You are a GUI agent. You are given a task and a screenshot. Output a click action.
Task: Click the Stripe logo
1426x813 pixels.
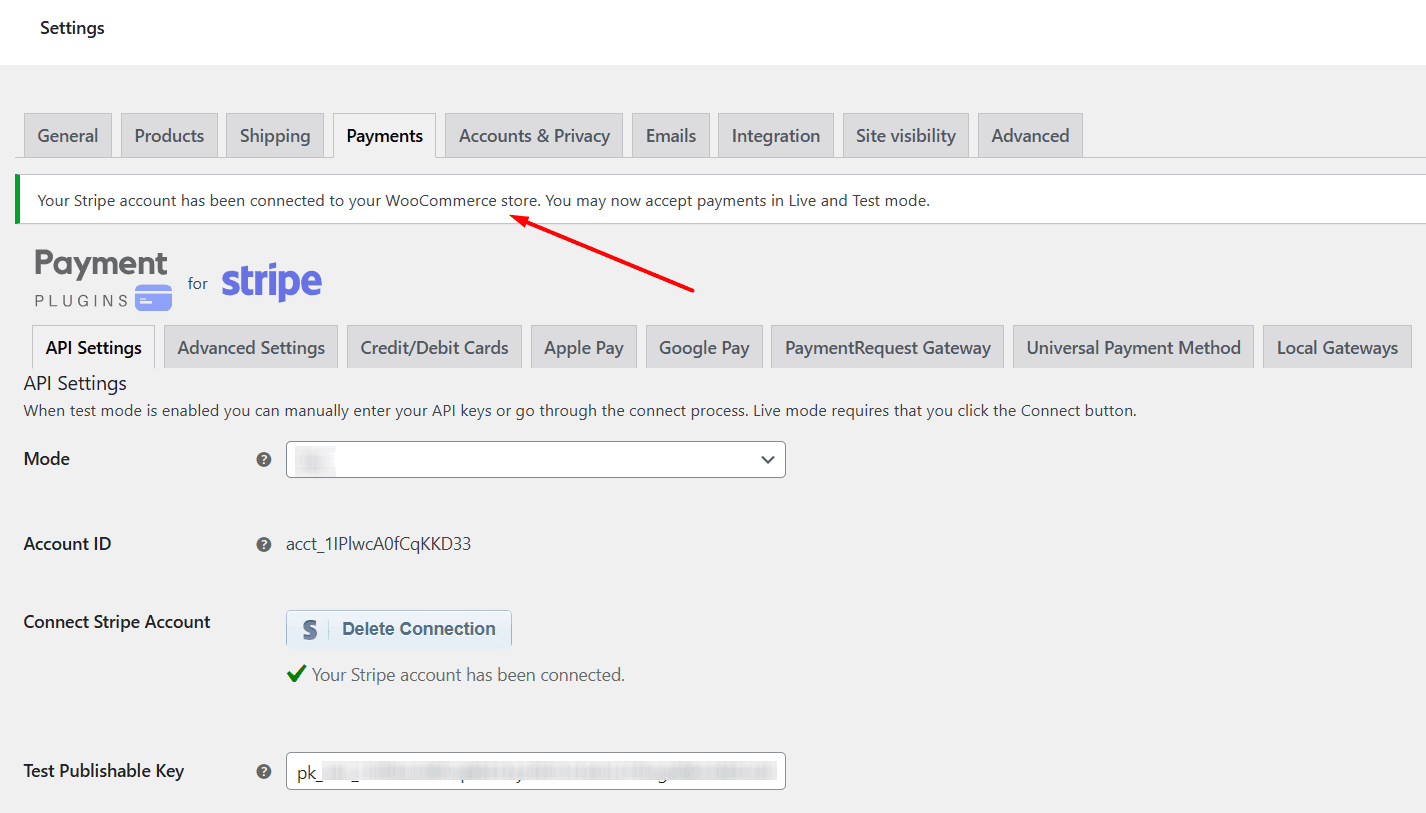tap(272, 282)
